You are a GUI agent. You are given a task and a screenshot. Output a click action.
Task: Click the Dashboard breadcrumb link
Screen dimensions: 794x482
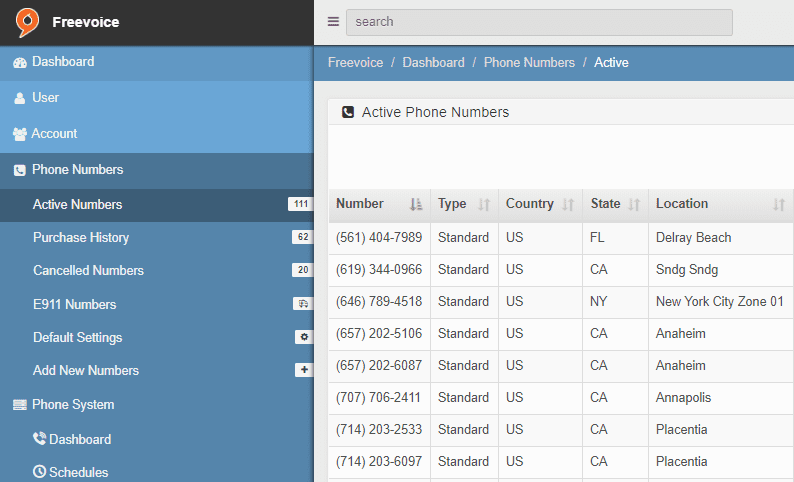pos(433,62)
